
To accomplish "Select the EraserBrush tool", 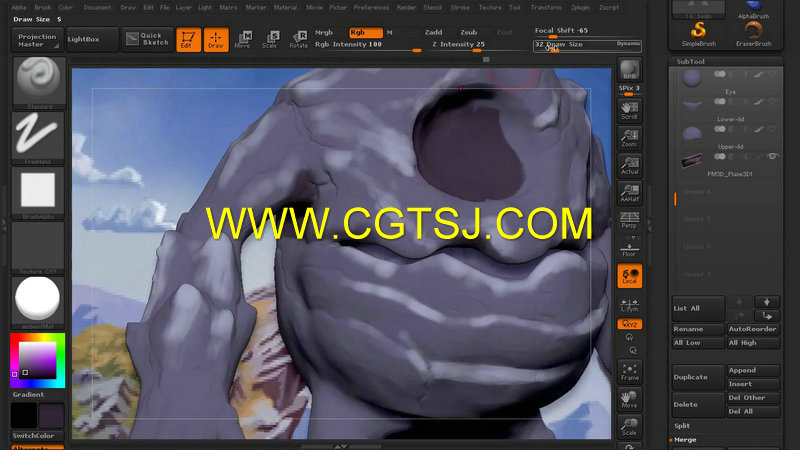I will click(x=754, y=35).
